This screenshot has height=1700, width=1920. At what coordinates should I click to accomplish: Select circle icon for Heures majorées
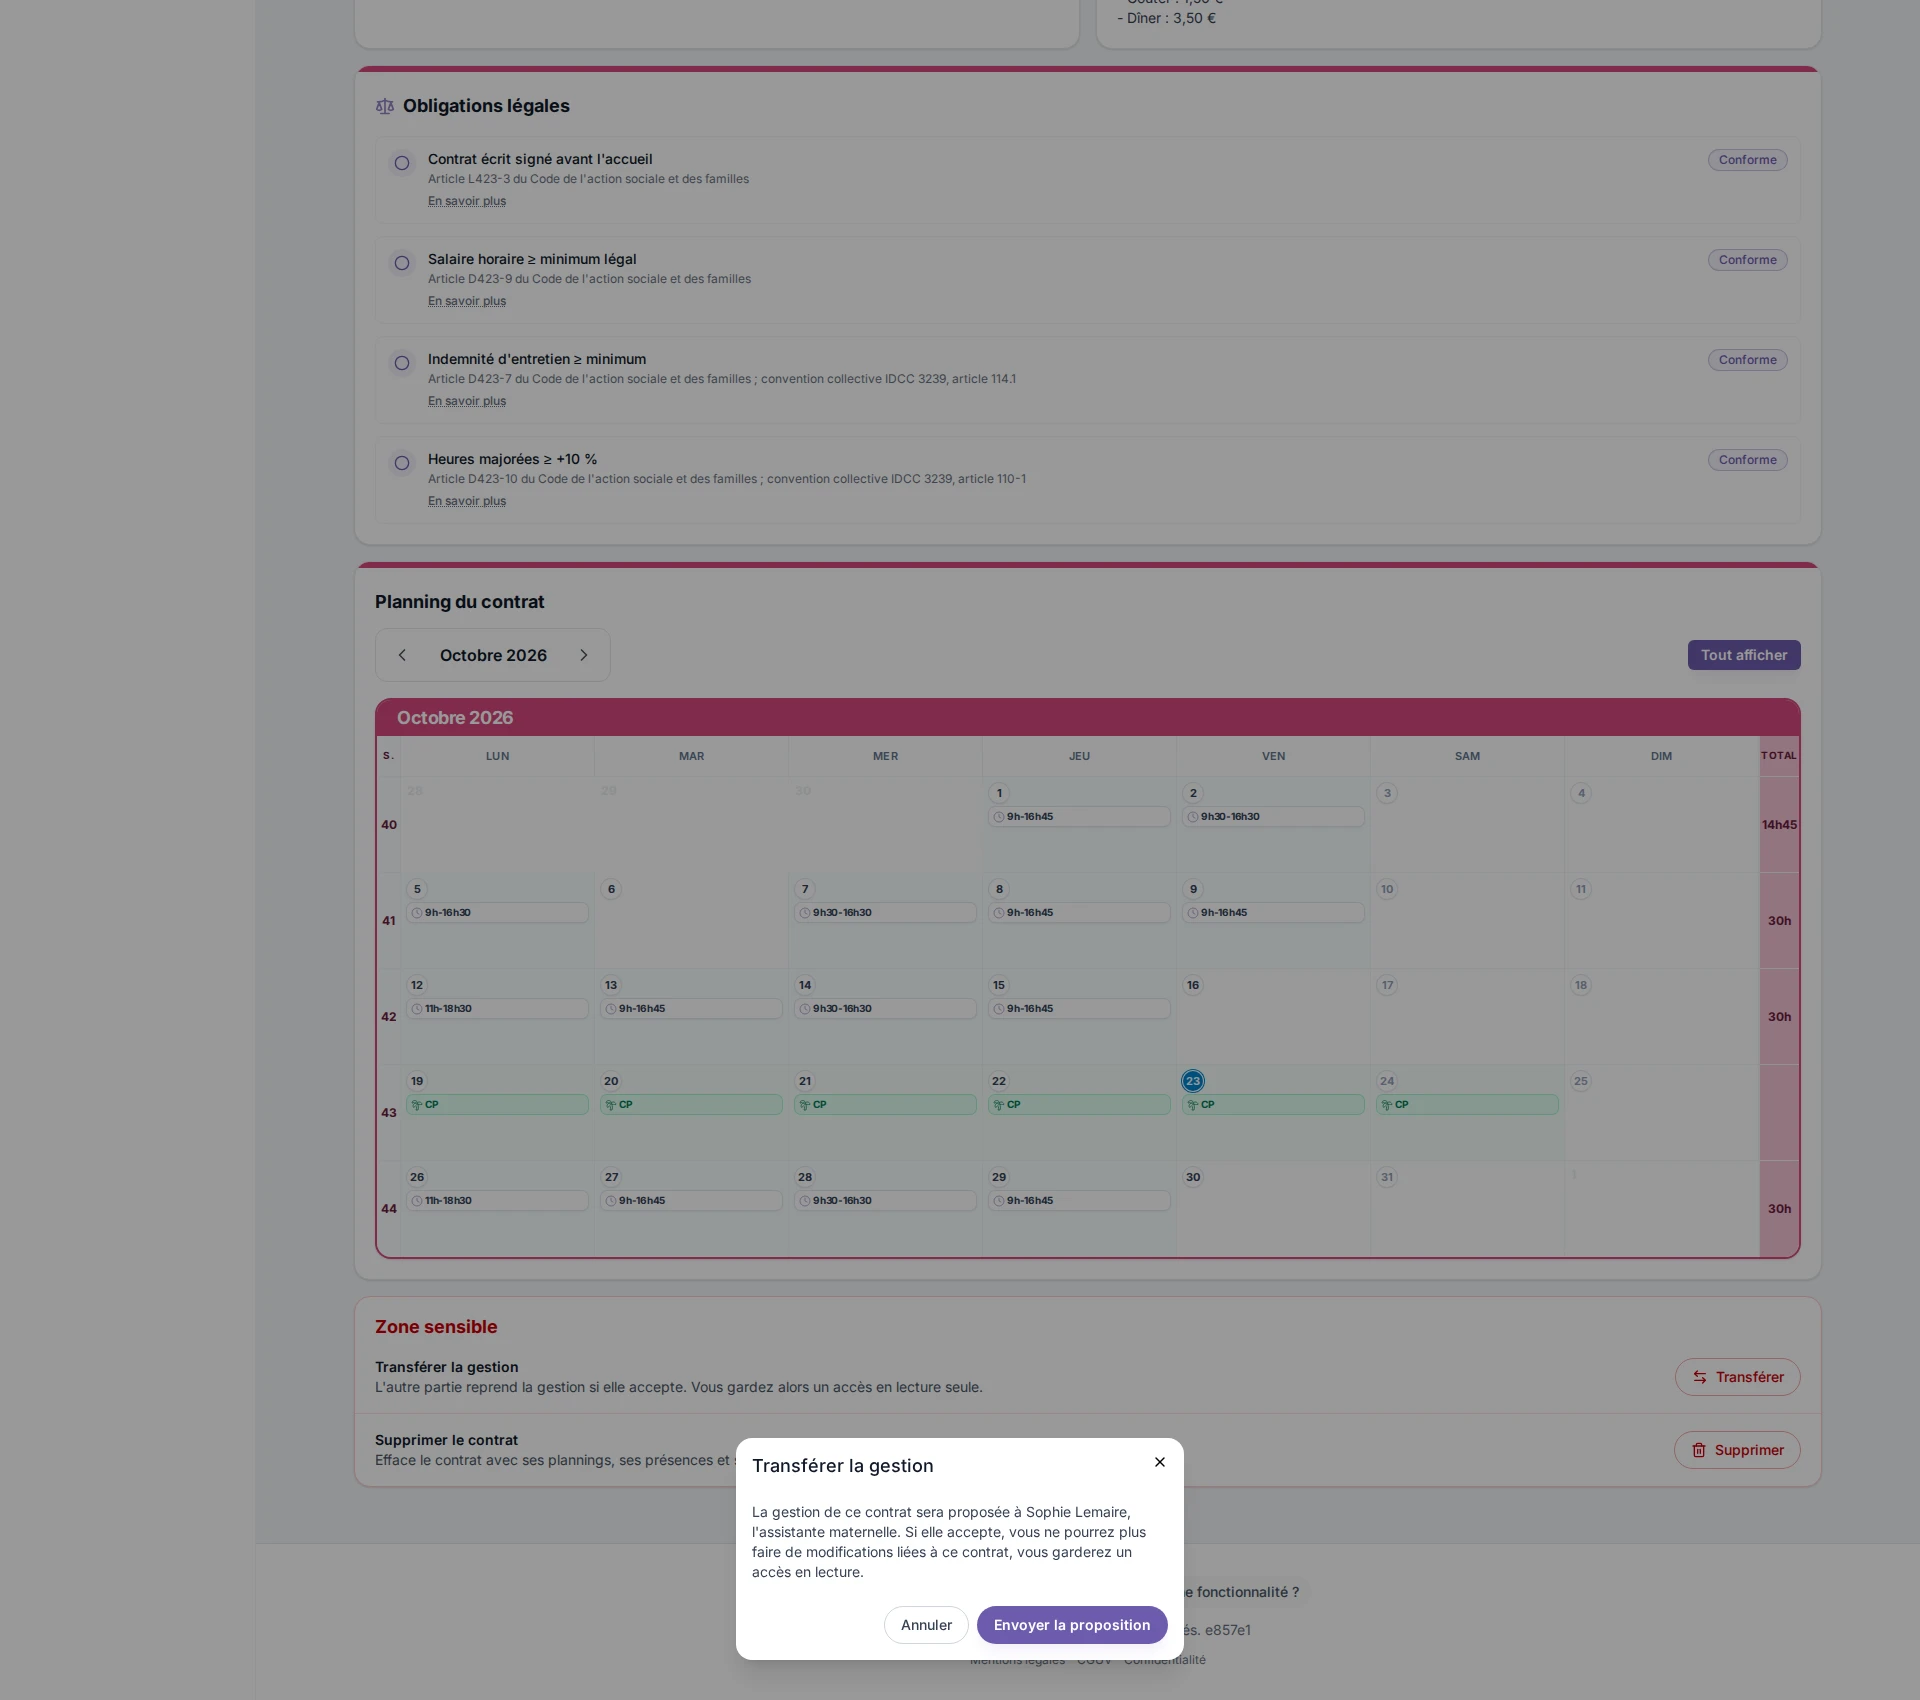click(402, 463)
